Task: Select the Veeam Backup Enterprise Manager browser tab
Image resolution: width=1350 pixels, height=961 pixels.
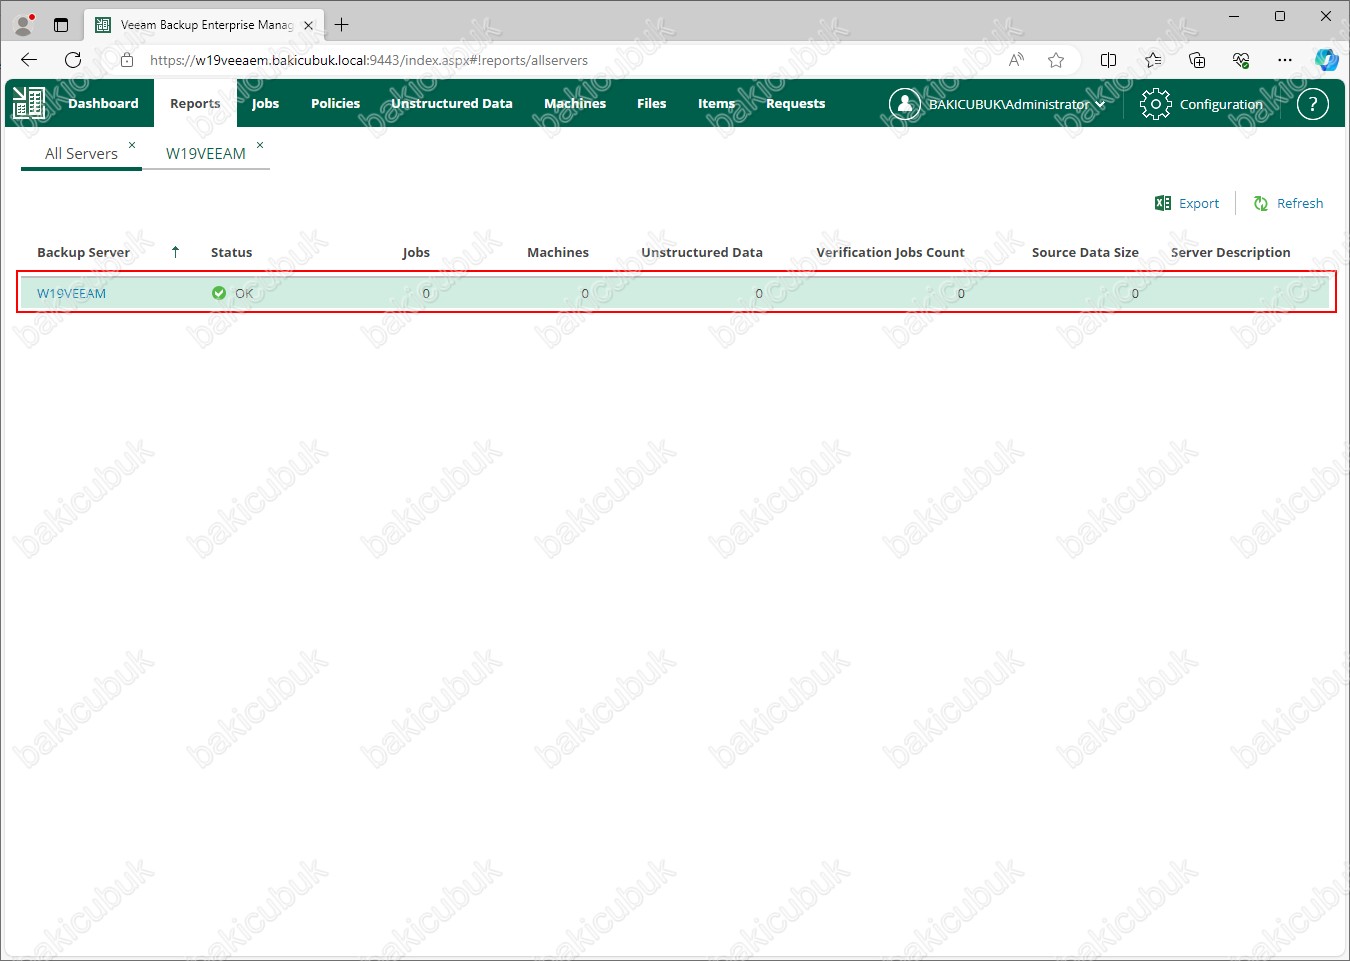Action: pos(206,25)
